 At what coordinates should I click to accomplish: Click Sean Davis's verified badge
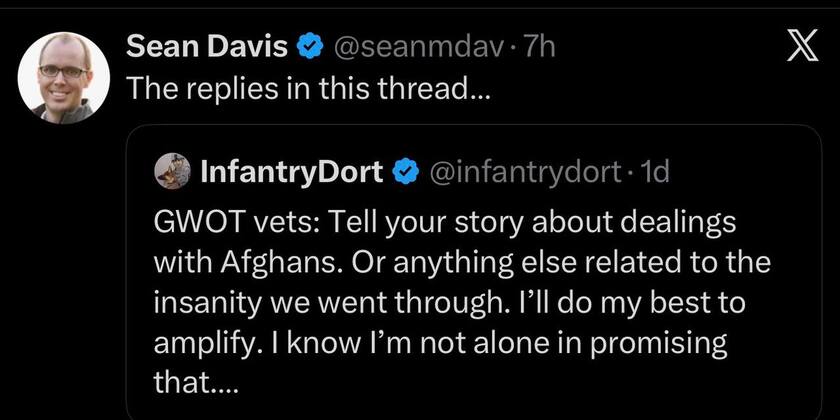click(311, 47)
